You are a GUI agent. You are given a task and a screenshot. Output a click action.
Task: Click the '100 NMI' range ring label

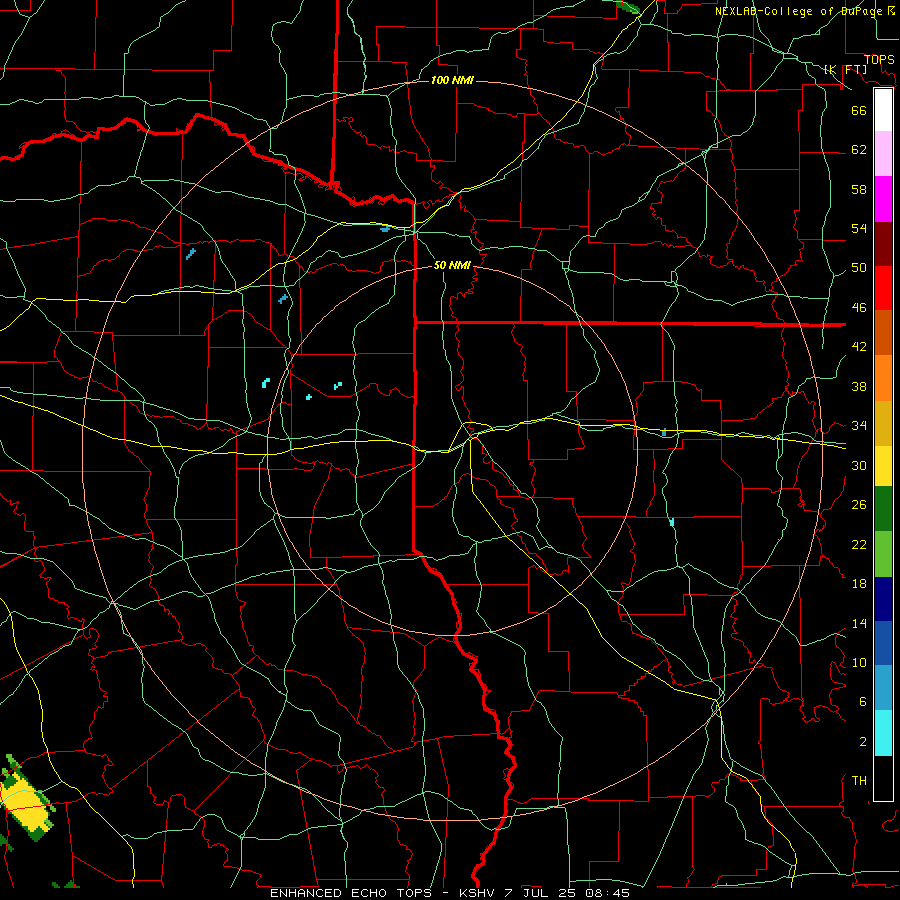pyautogui.click(x=452, y=80)
